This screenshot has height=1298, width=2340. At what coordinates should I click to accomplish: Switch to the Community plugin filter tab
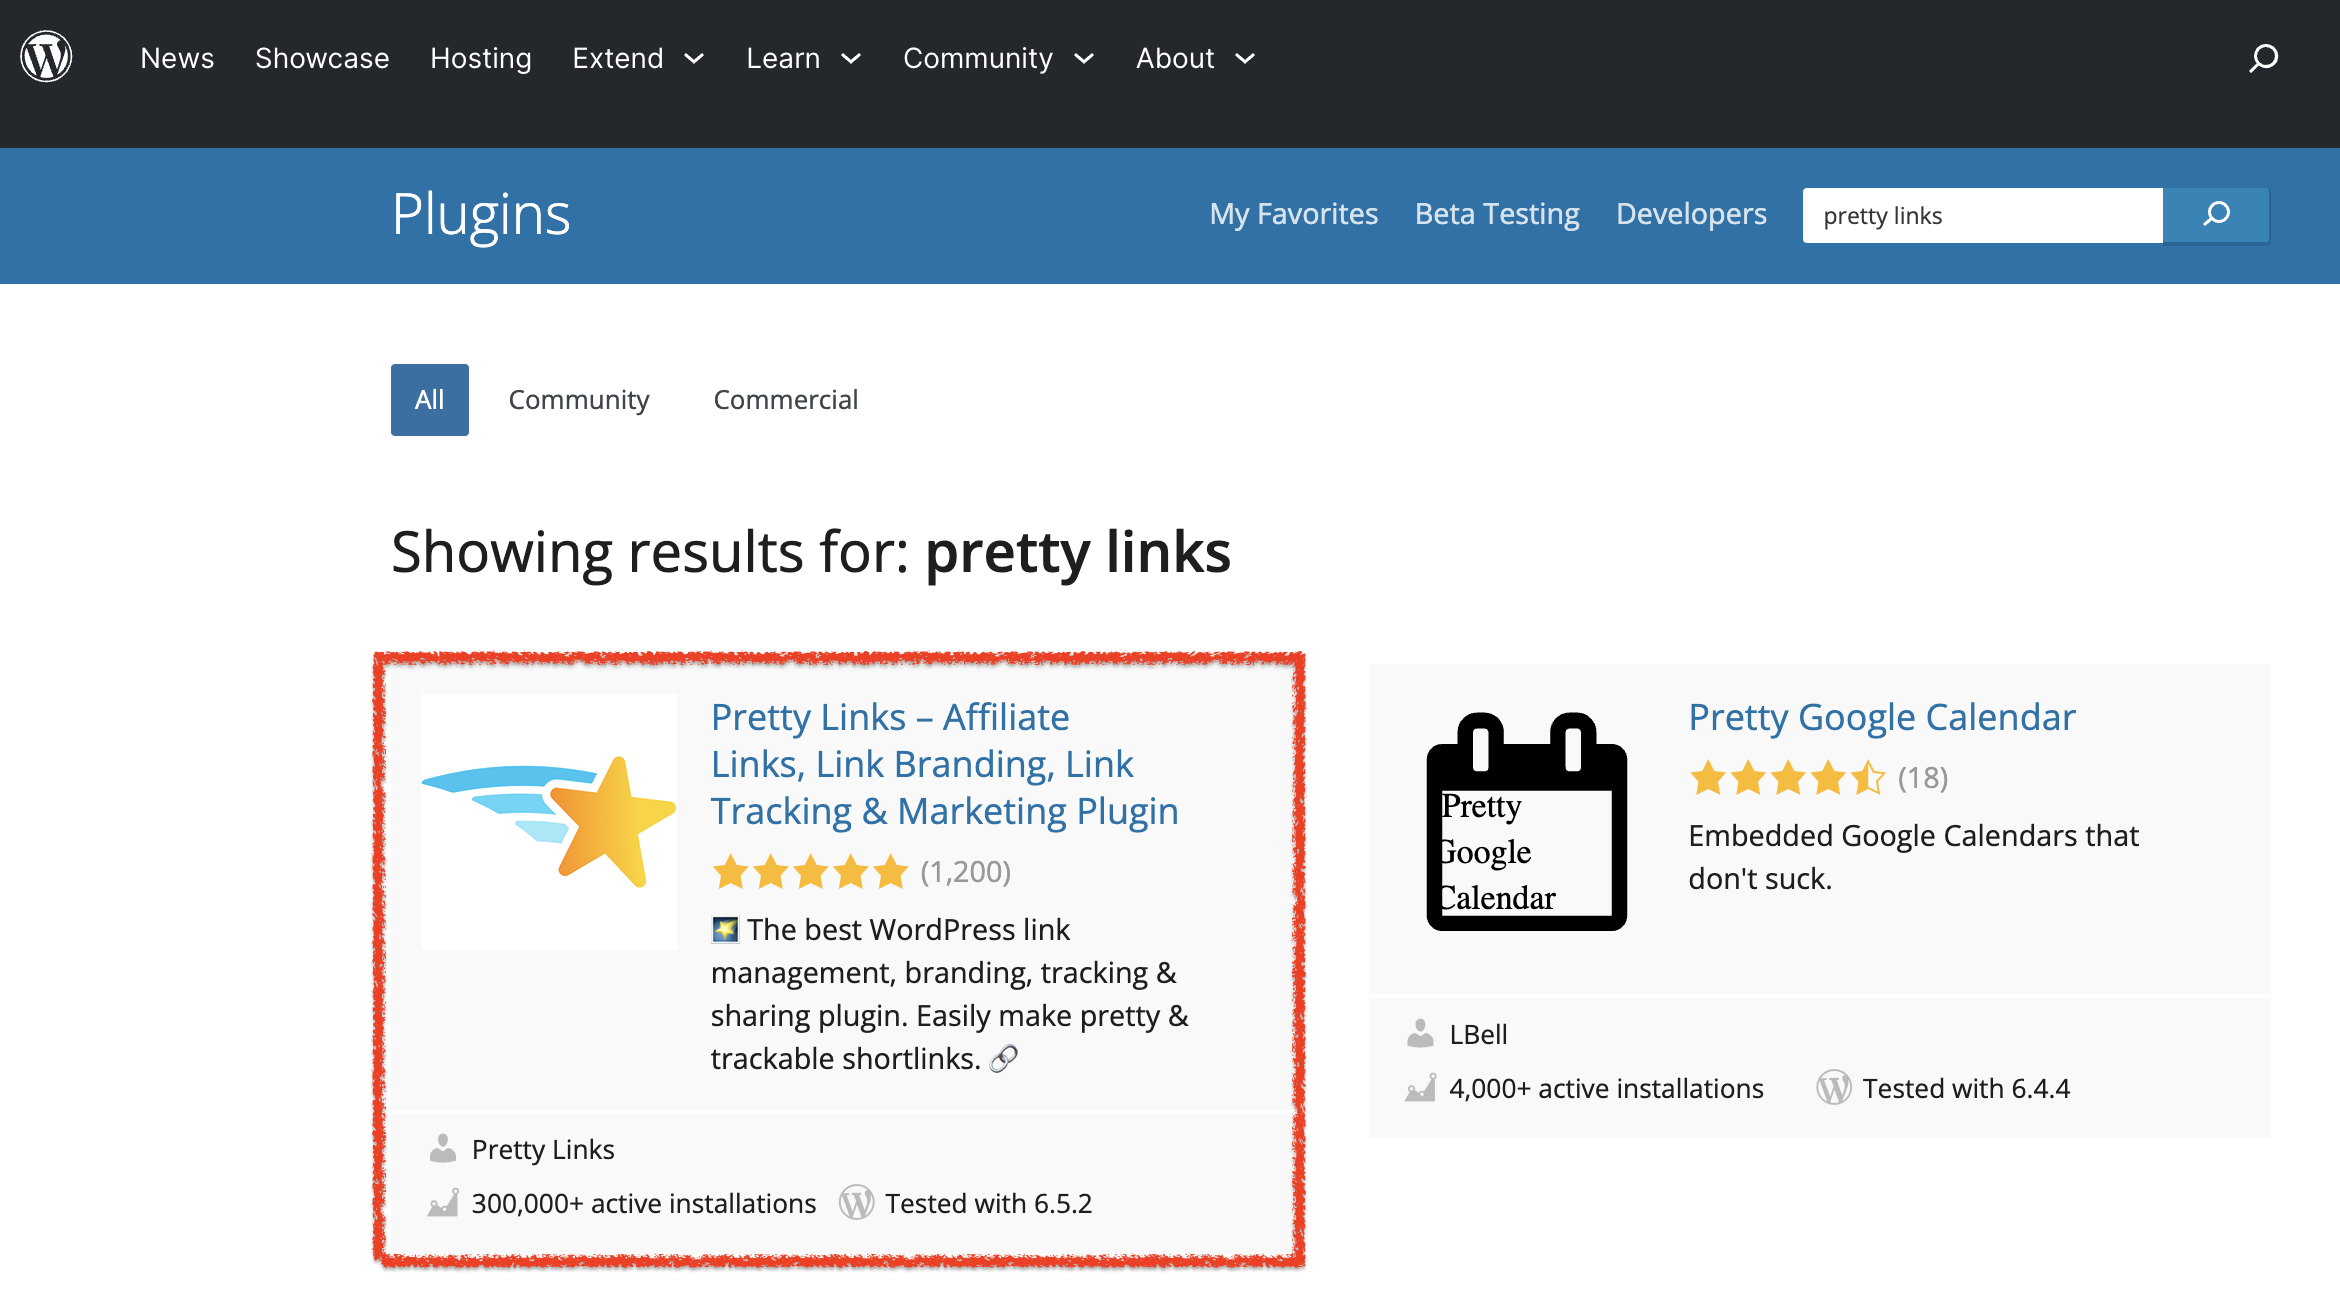coord(578,400)
